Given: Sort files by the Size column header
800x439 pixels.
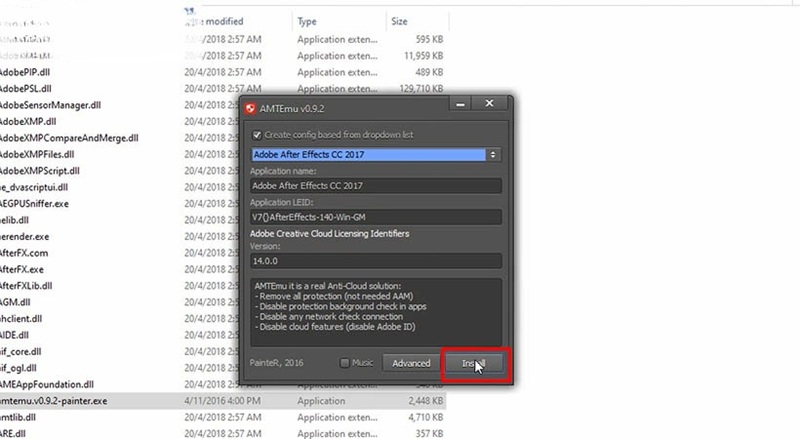Looking at the screenshot, I should click(399, 21).
